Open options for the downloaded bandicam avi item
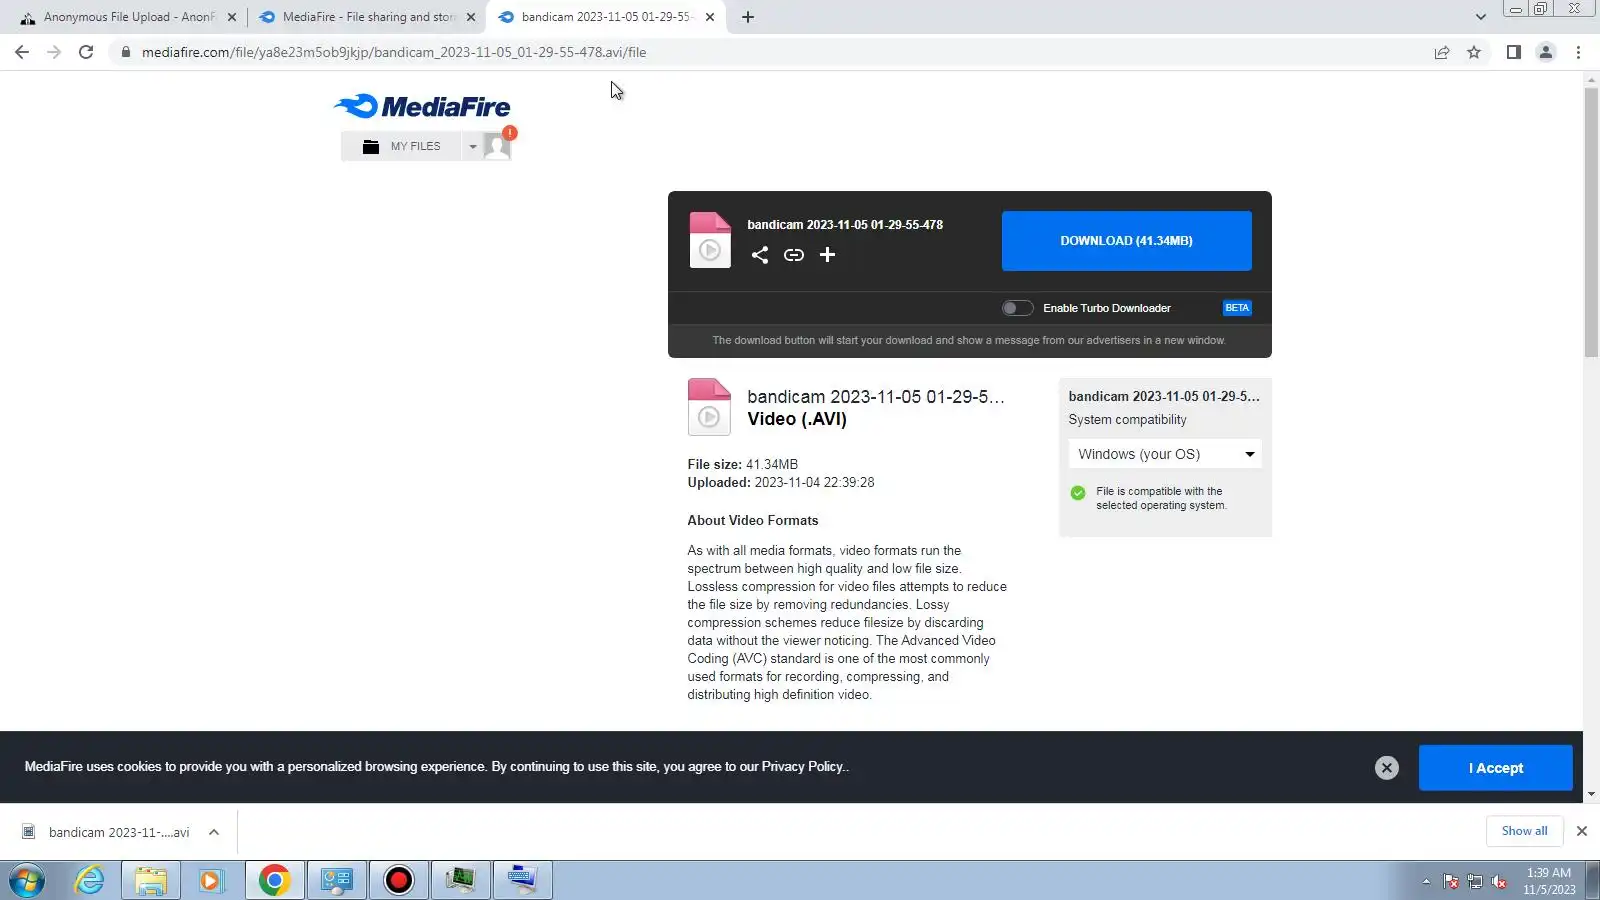This screenshot has height=900, width=1600. 214,832
